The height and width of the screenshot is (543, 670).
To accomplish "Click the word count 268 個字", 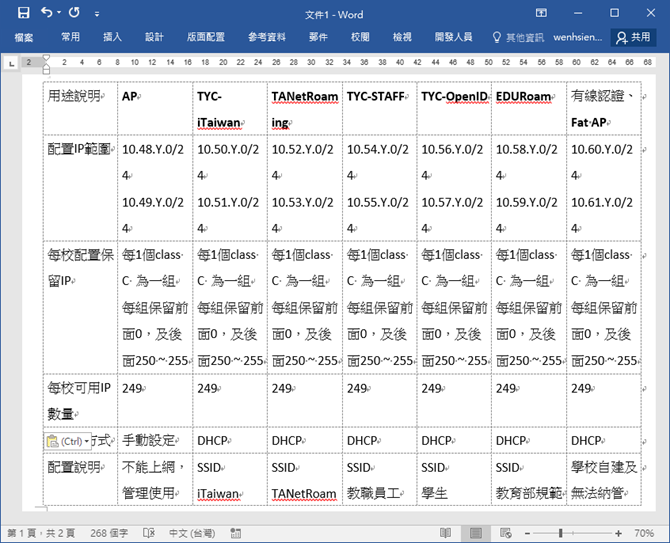I will 109,533.
